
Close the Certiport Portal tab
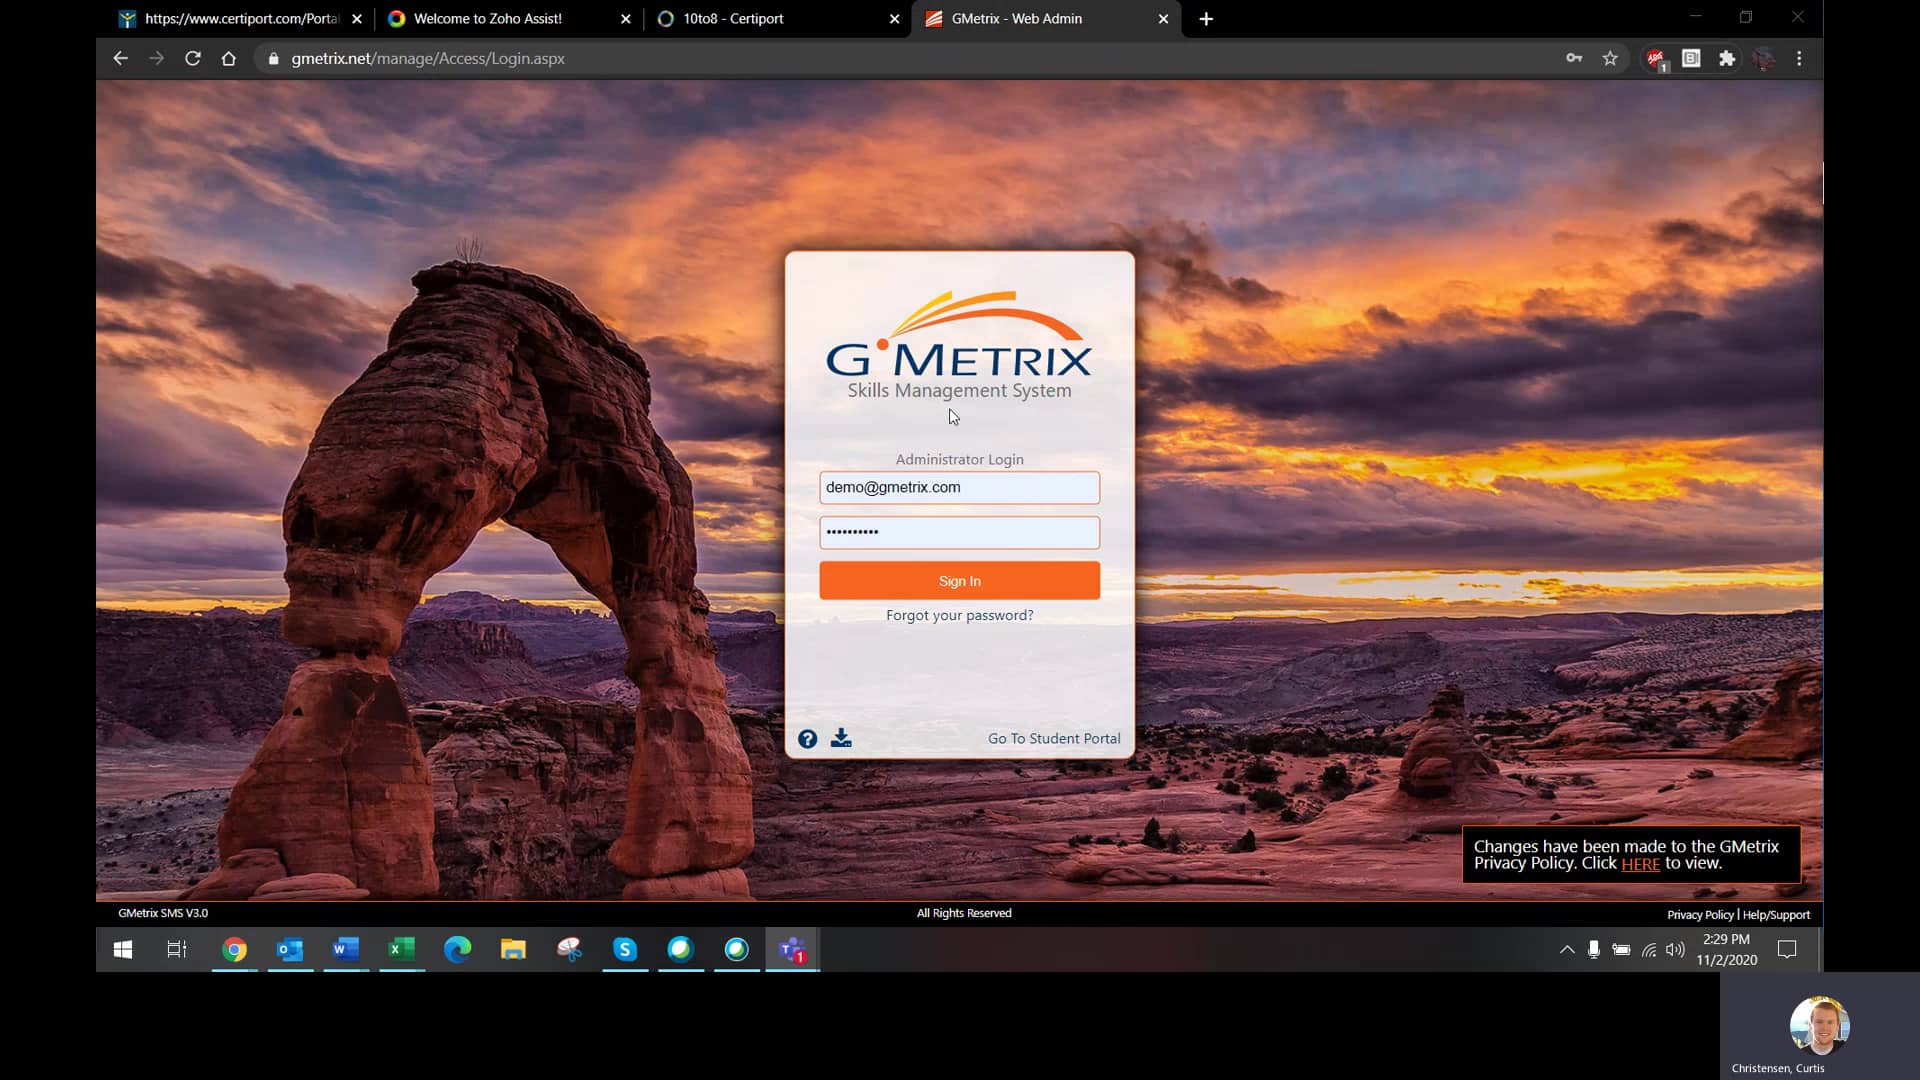click(x=357, y=19)
